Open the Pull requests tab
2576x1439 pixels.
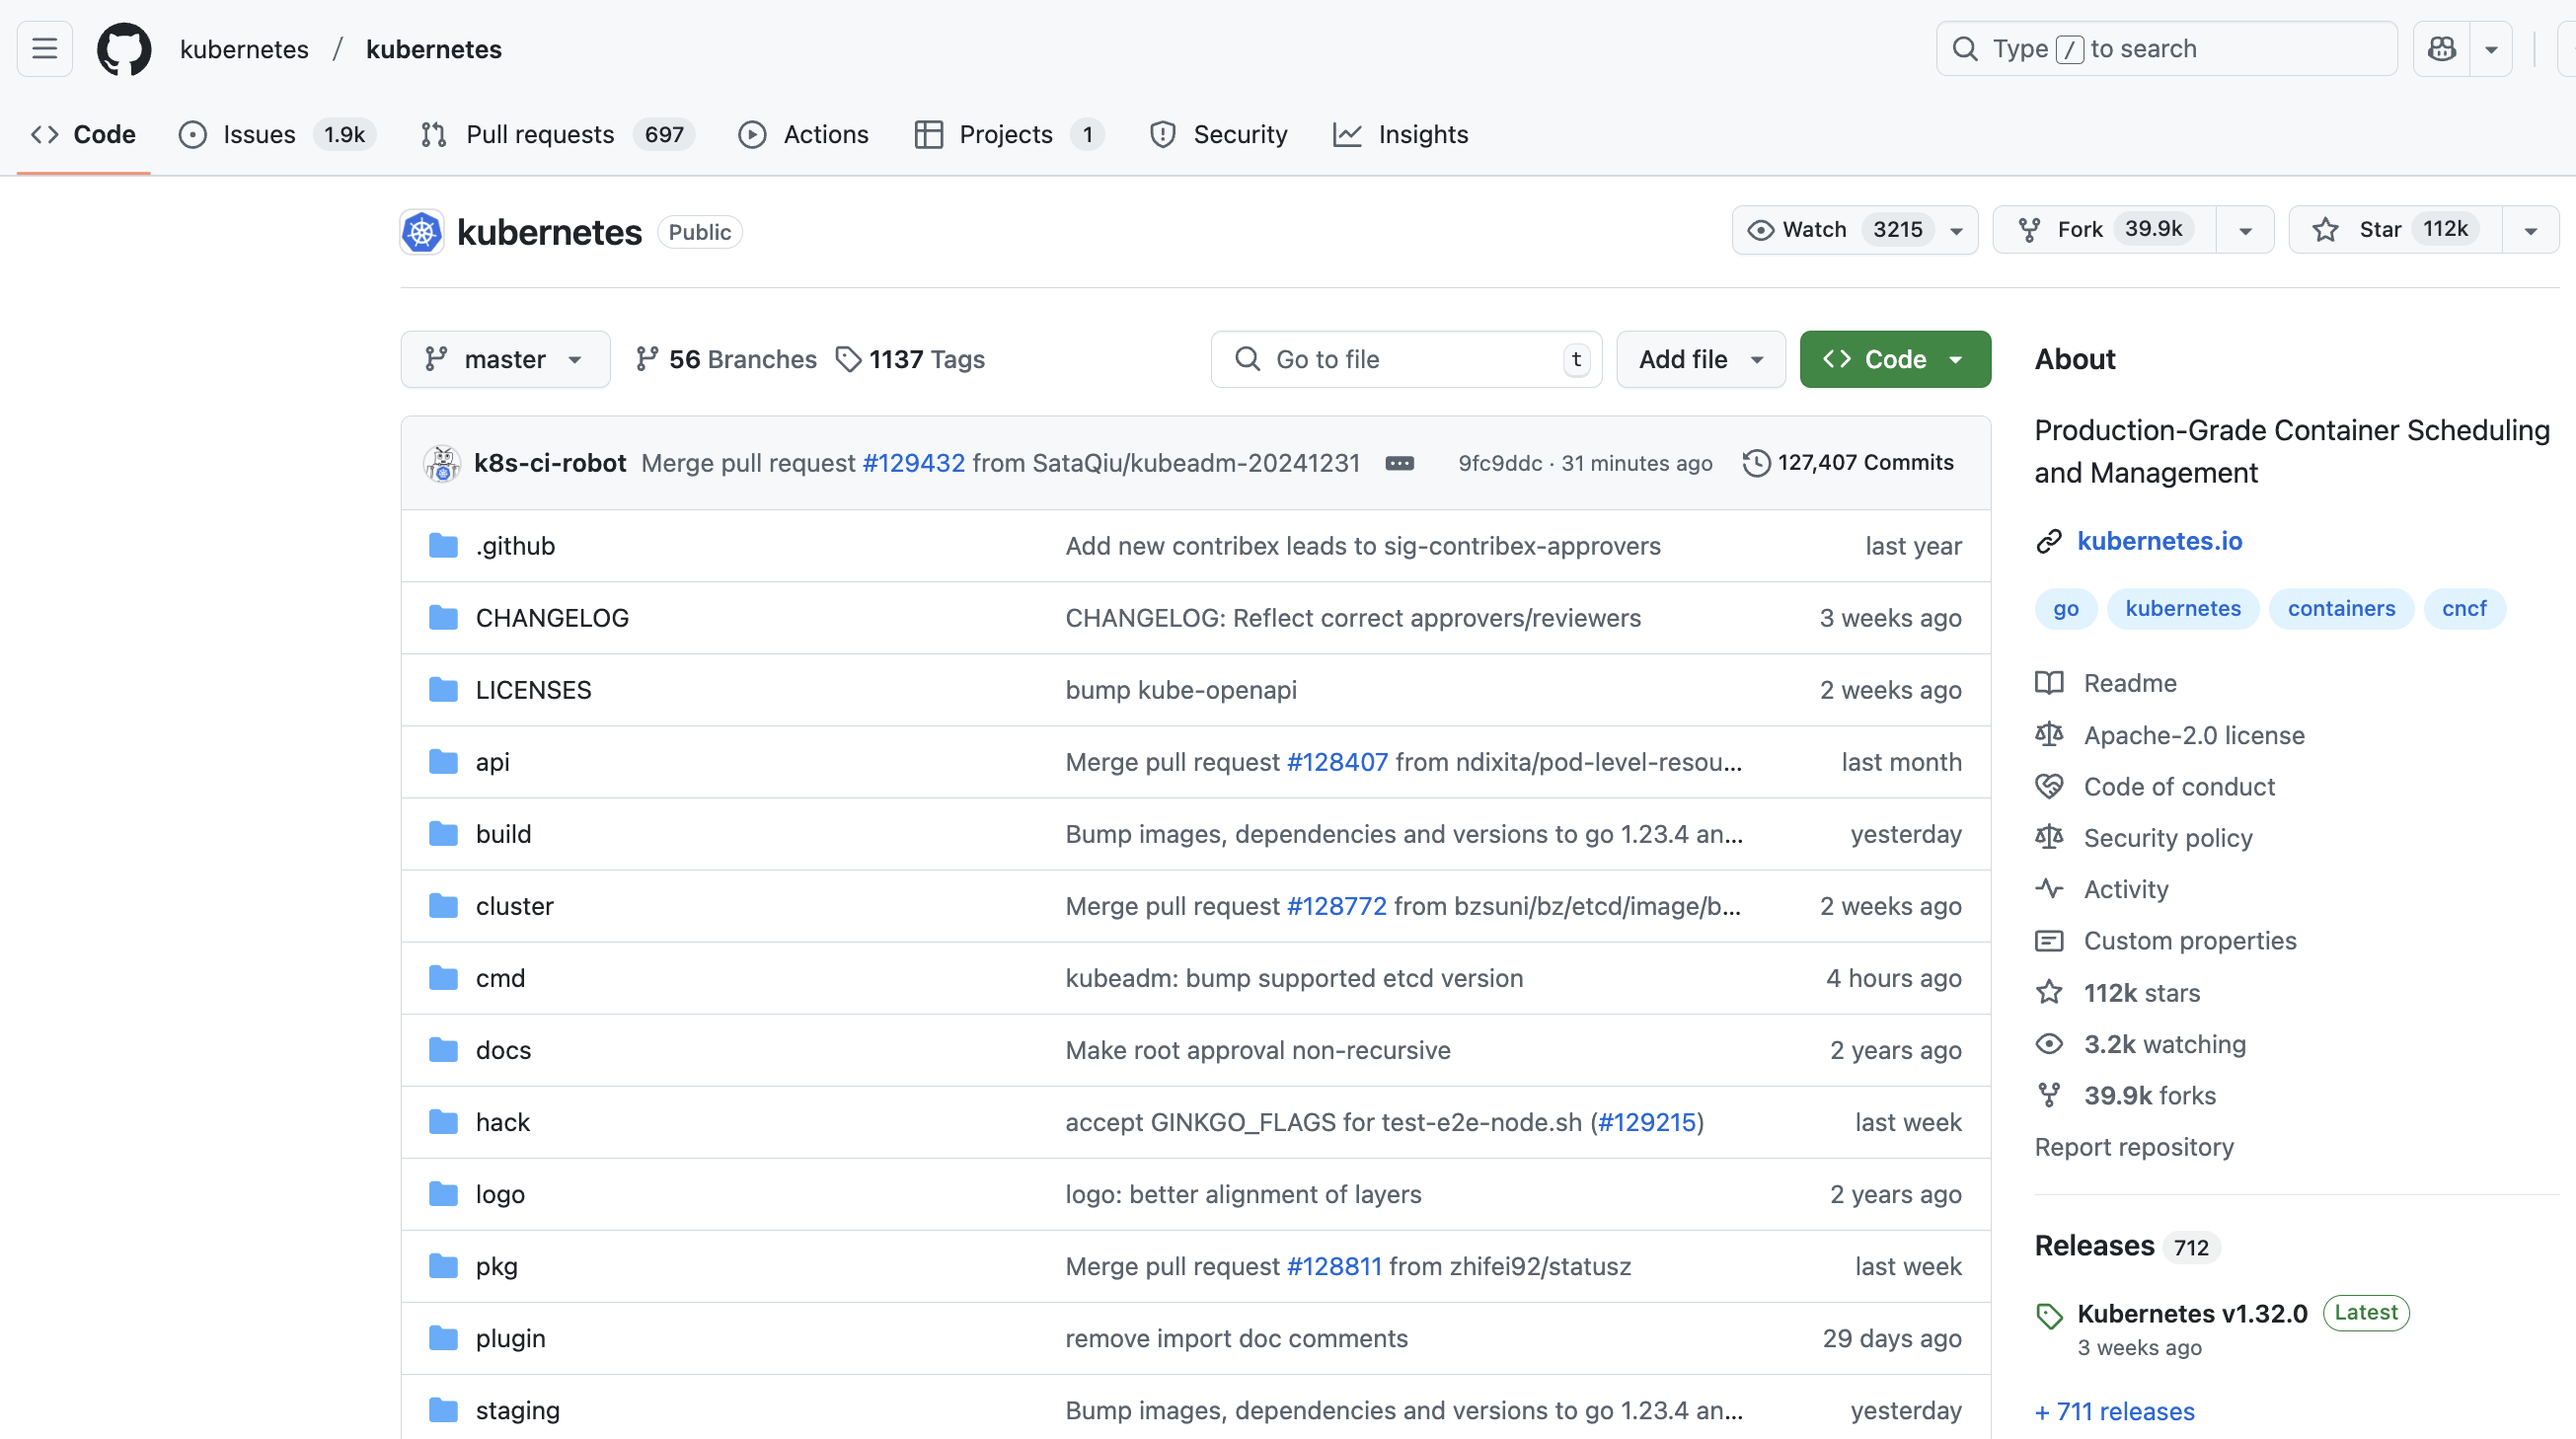(557, 134)
